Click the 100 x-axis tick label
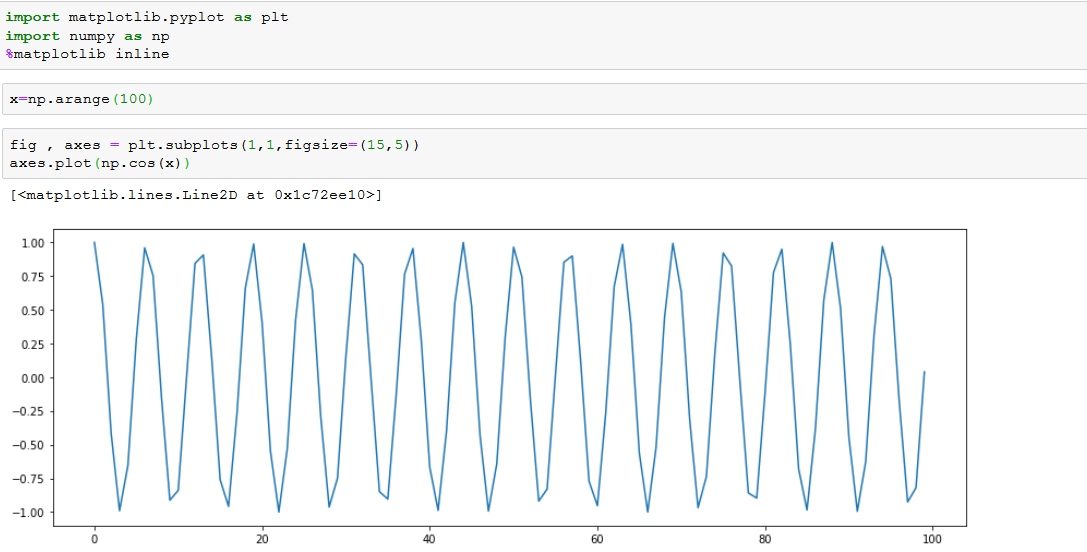 tap(932, 538)
